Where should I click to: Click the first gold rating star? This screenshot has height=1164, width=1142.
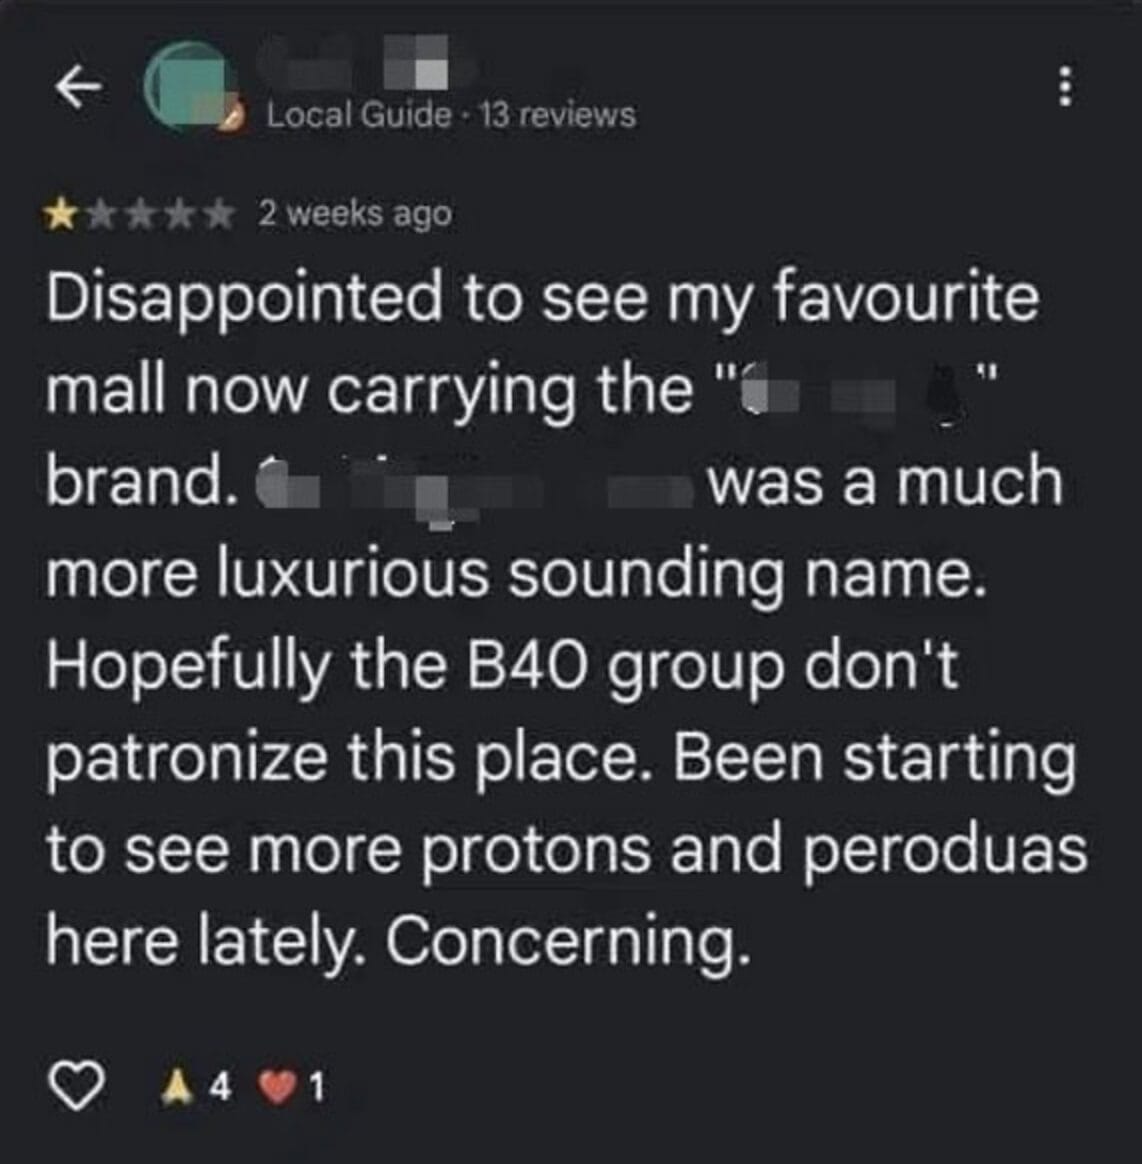click(x=61, y=215)
